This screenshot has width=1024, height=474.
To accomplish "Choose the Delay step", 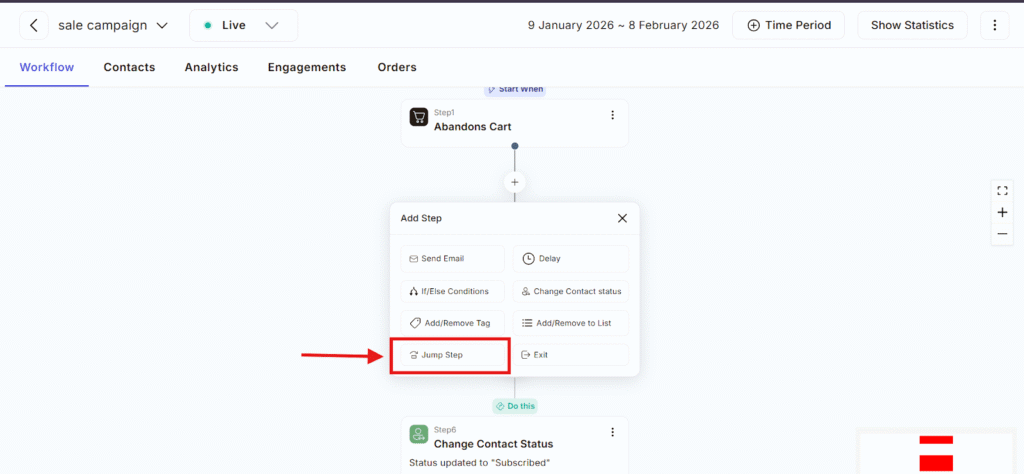I will coord(570,259).
